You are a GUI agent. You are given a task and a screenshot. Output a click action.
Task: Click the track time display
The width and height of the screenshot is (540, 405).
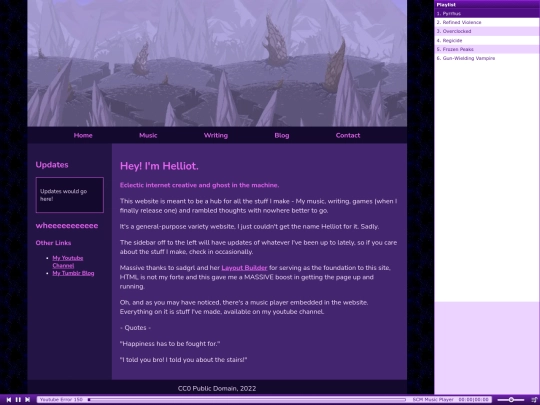point(474,399)
